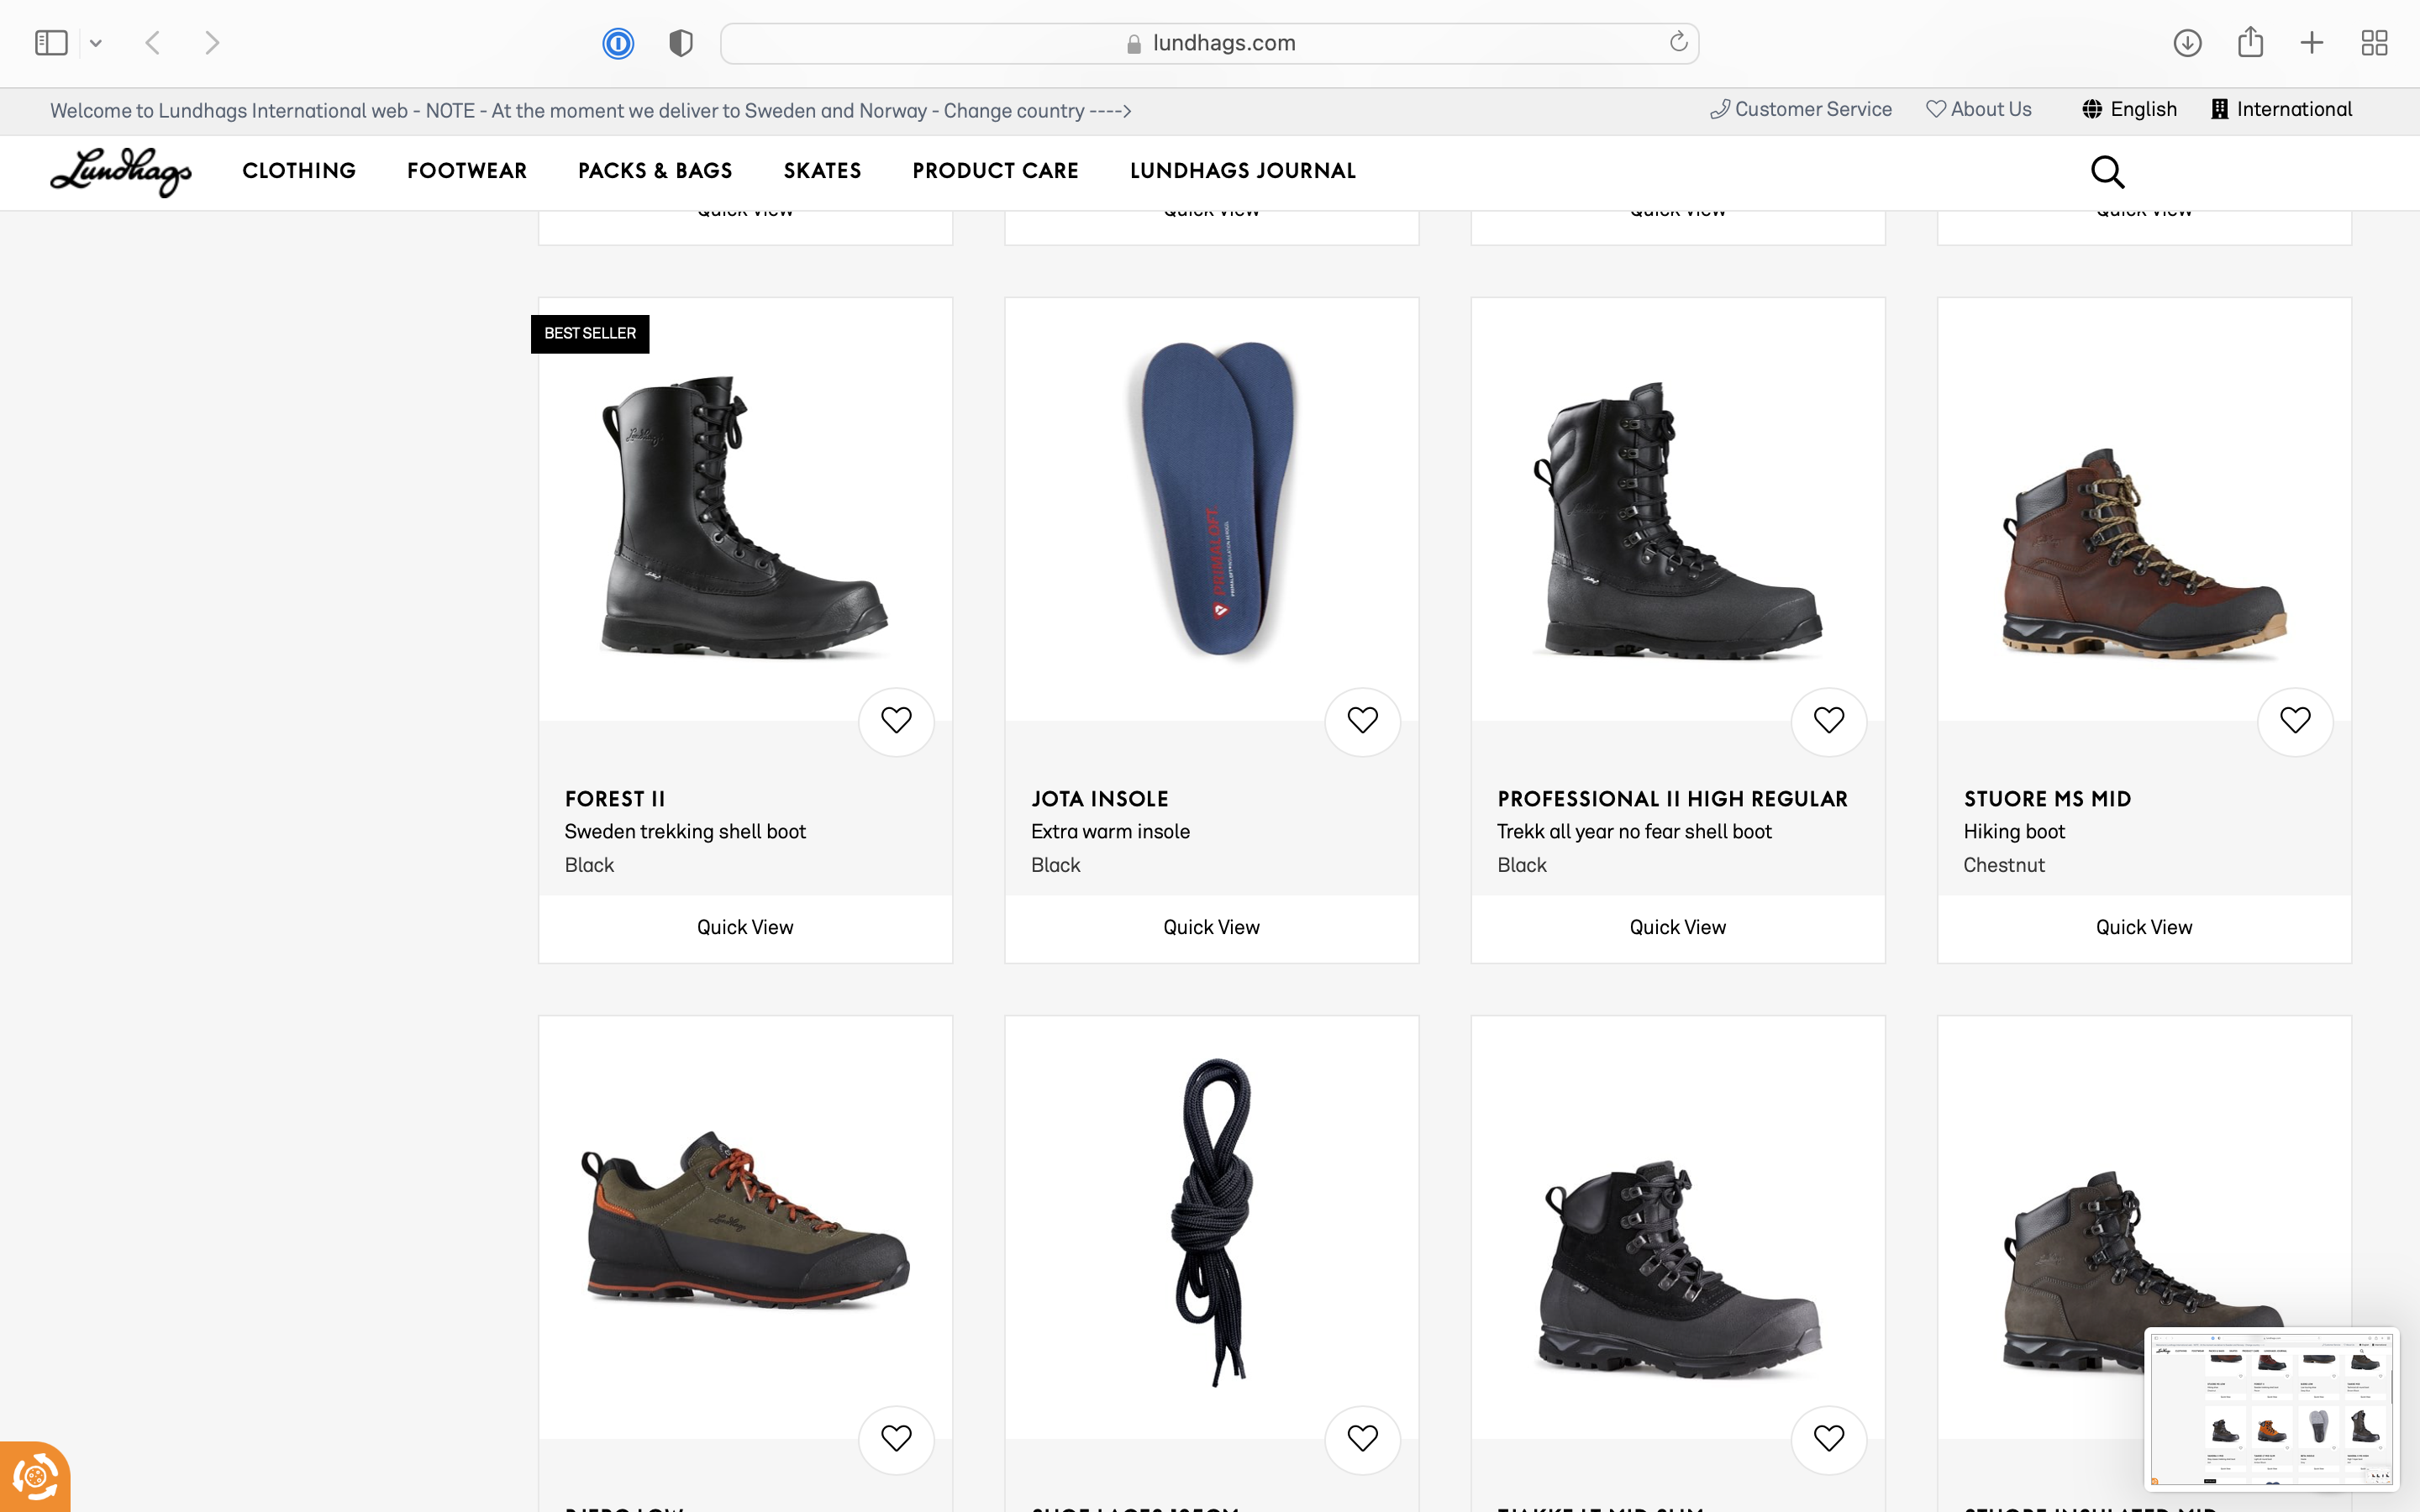
Task: Click the welcome delivery notice text
Action: click(591, 111)
